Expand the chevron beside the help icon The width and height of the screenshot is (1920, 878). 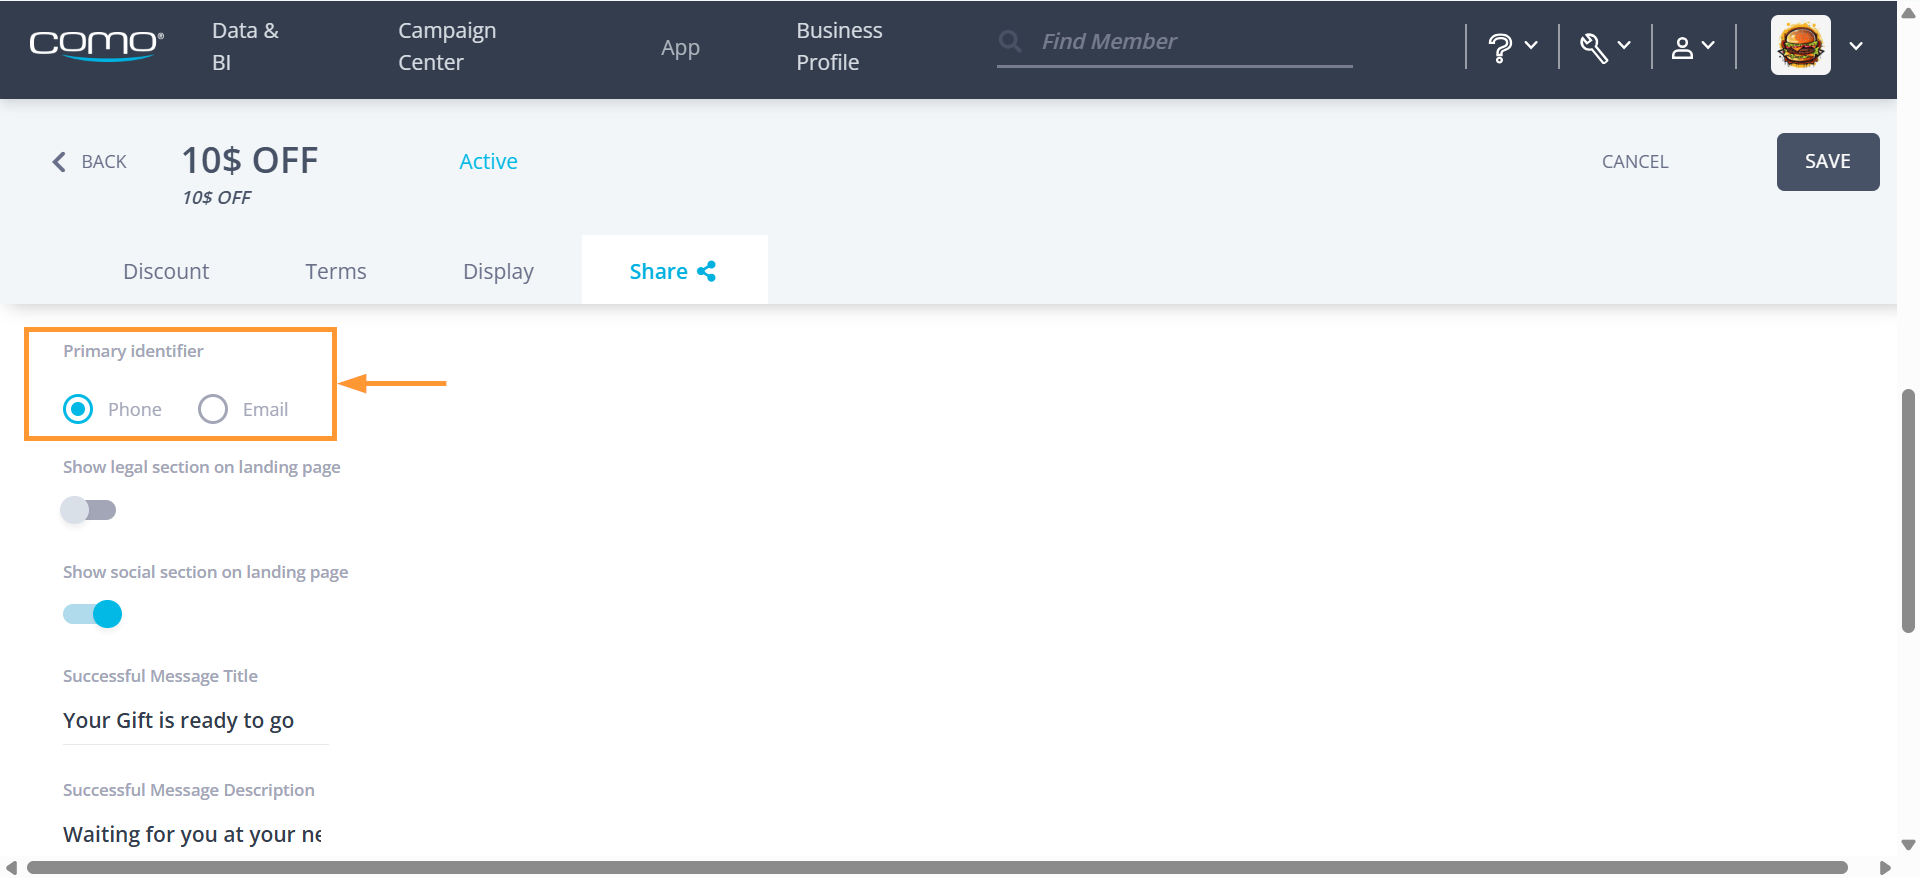[1531, 45]
